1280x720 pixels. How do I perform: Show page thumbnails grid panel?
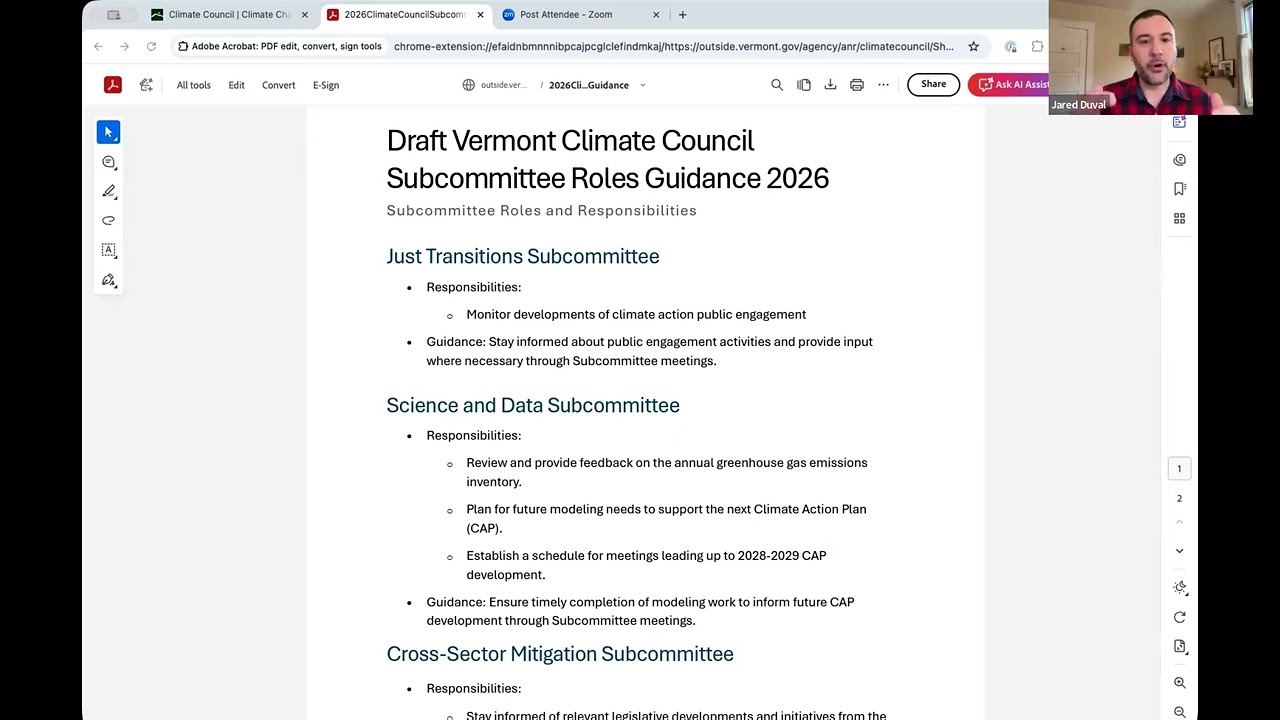pyautogui.click(x=1179, y=218)
